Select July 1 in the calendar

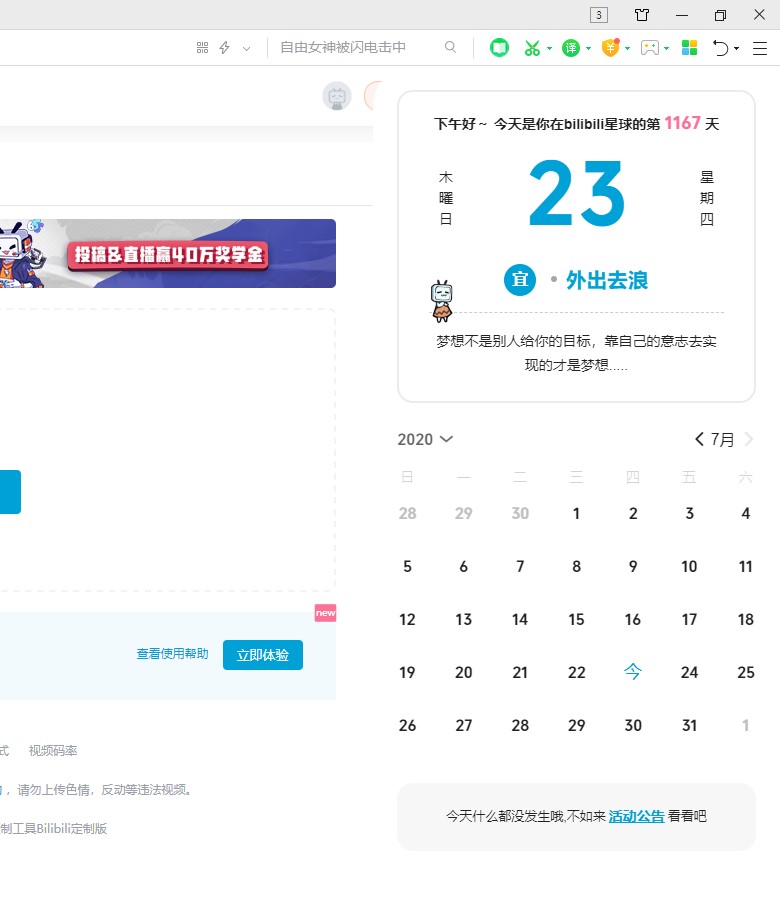click(x=576, y=514)
